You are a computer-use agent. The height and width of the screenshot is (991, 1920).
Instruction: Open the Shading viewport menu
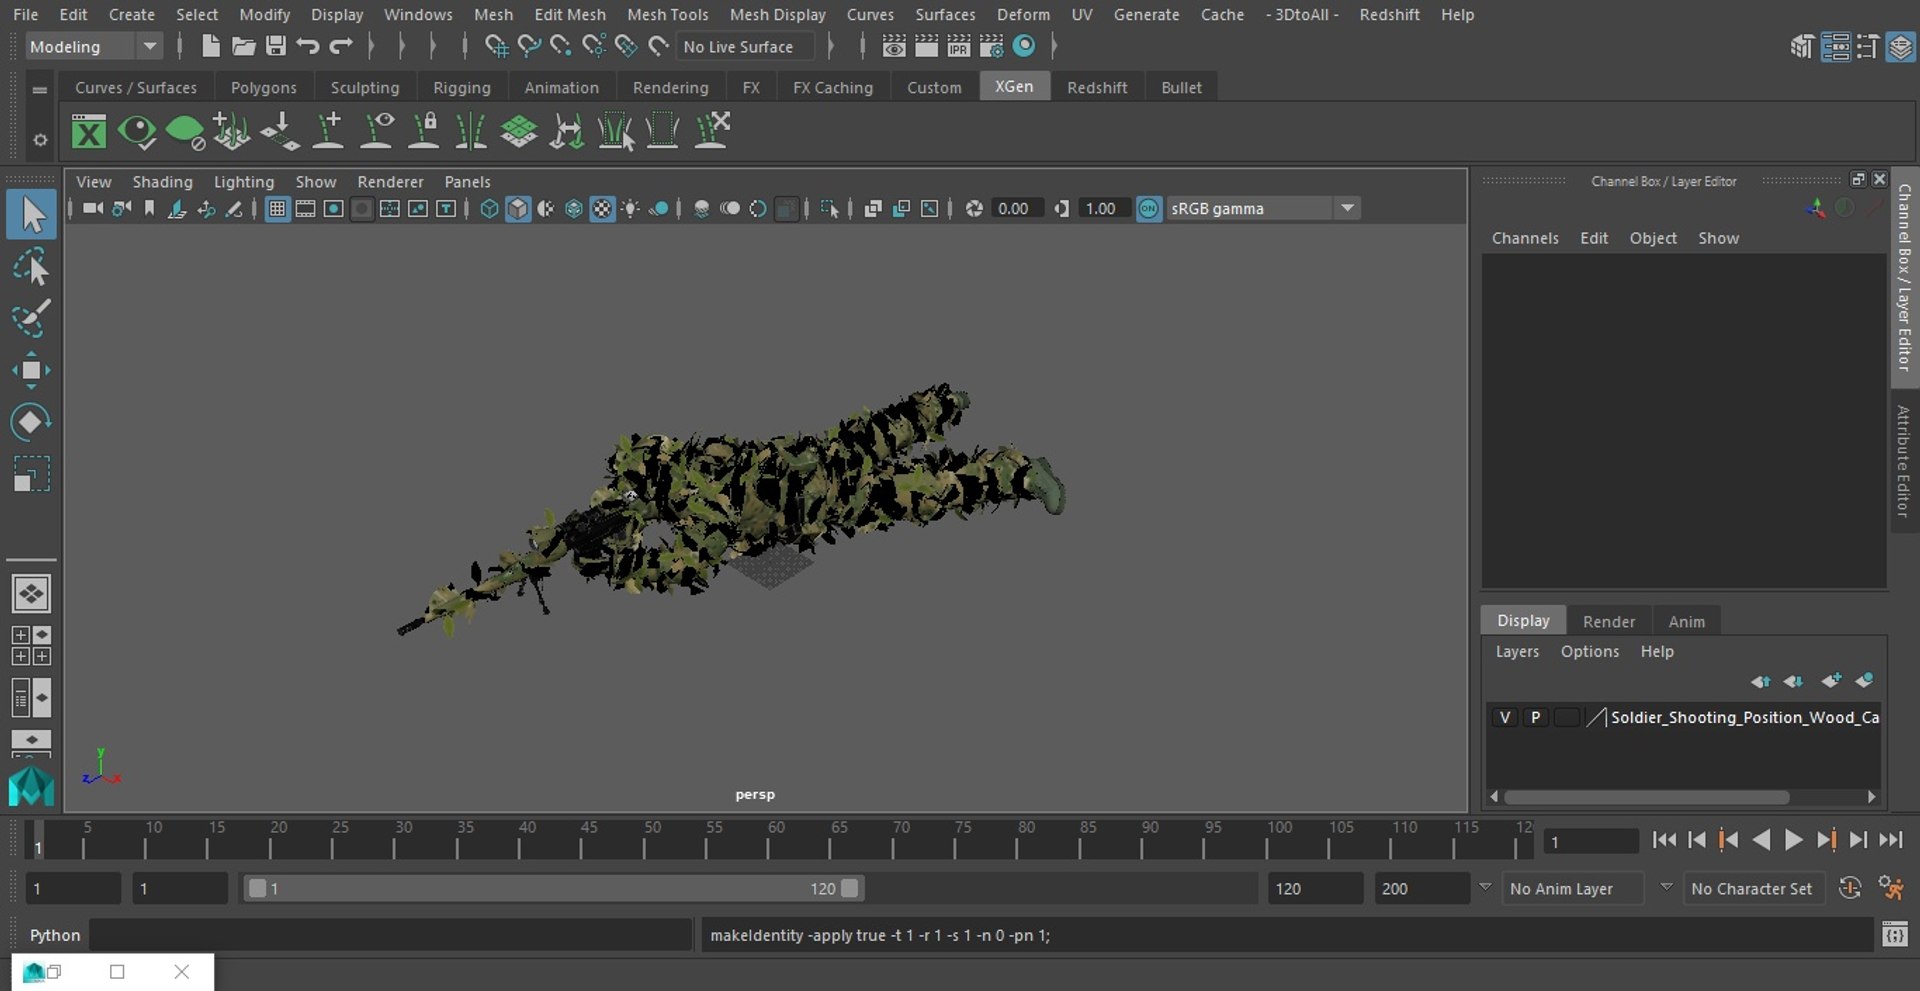pyautogui.click(x=162, y=181)
